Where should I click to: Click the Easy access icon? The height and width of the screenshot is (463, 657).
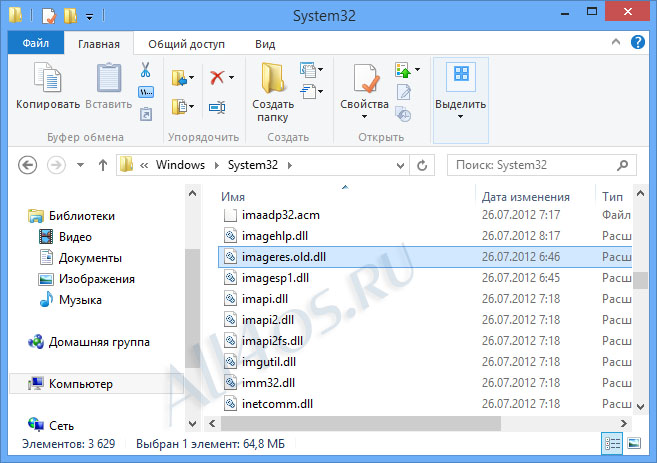coord(308,91)
